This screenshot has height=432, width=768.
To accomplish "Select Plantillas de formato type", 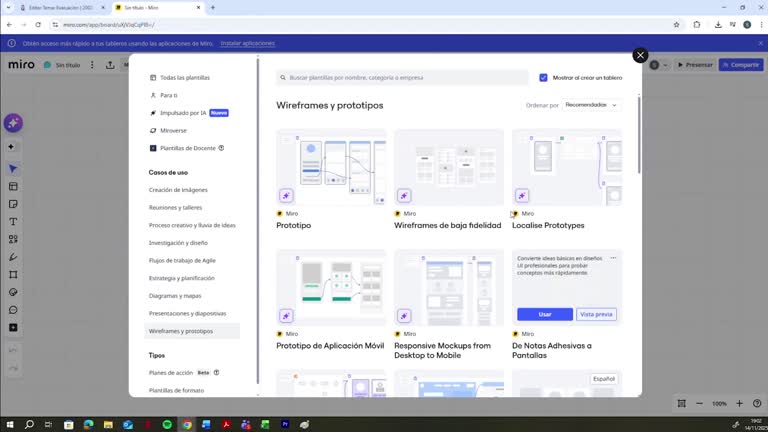I will (176, 390).
